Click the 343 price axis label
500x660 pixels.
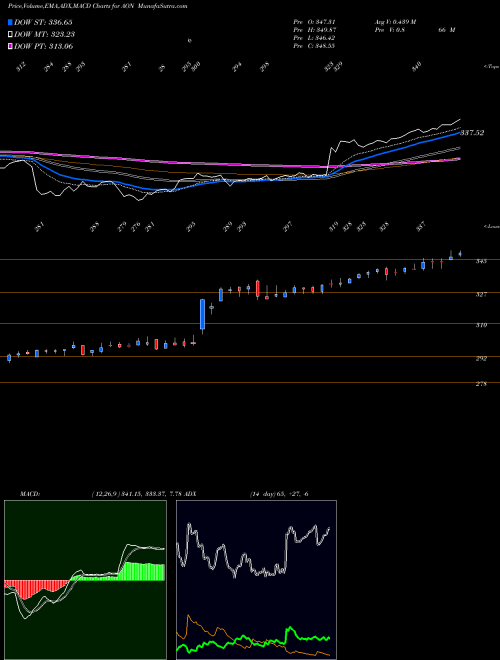pos(481,261)
